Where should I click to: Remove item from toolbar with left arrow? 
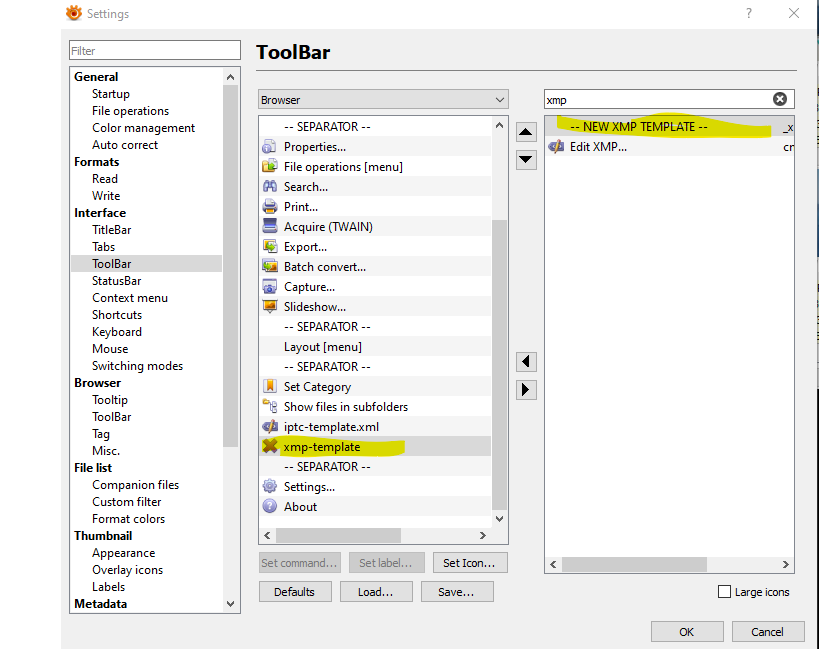526,361
